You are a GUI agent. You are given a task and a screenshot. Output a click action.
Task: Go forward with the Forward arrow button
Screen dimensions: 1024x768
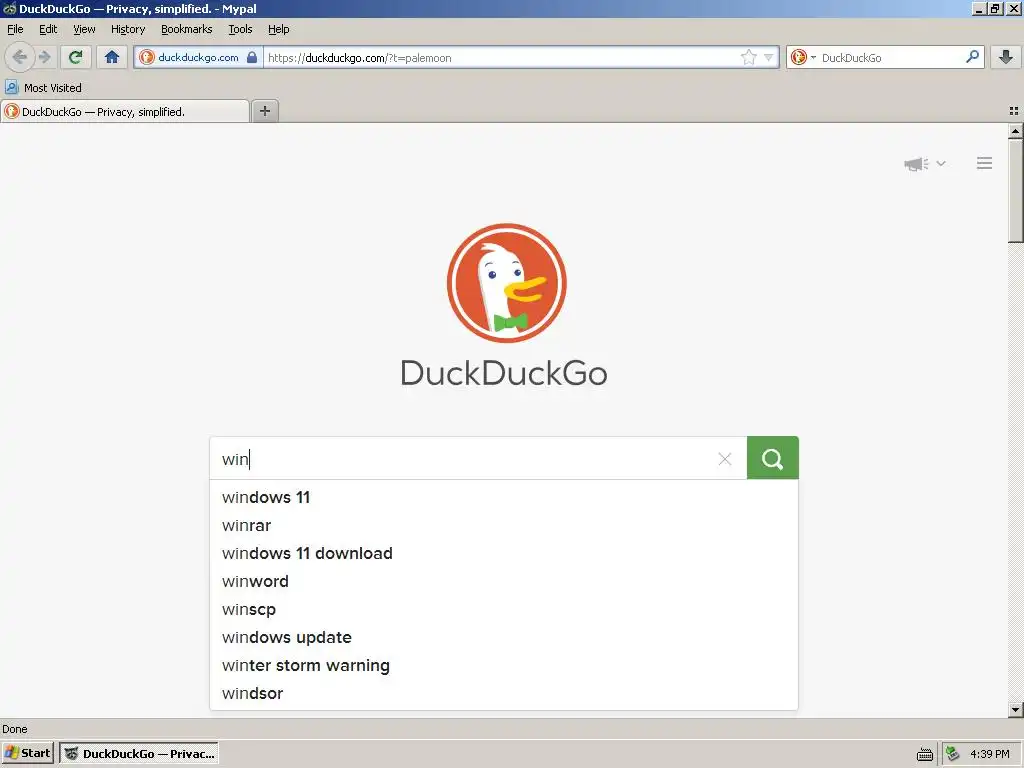(44, 57)
